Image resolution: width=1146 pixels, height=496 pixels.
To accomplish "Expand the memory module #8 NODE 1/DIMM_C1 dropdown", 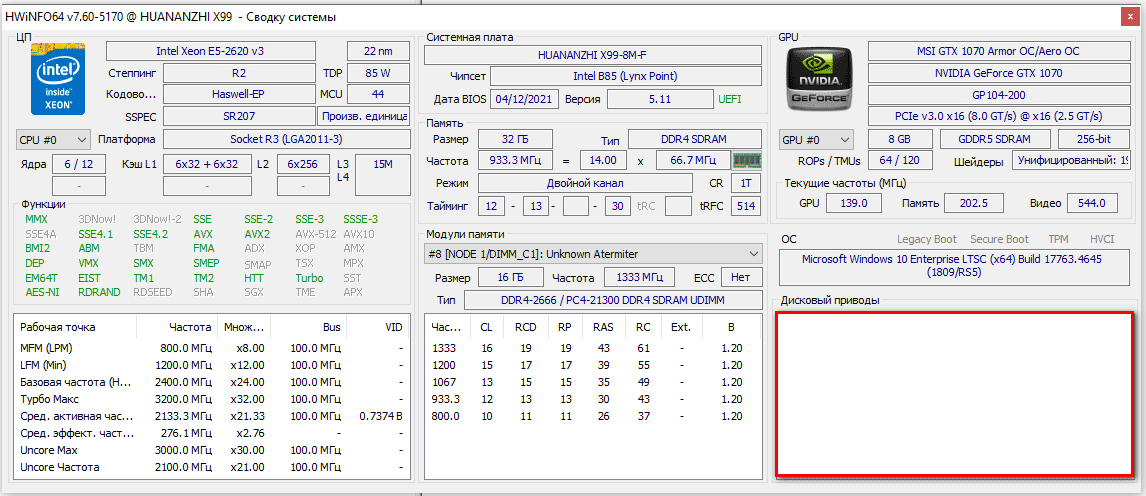I will pyautogui.click(x=596, y=254).
